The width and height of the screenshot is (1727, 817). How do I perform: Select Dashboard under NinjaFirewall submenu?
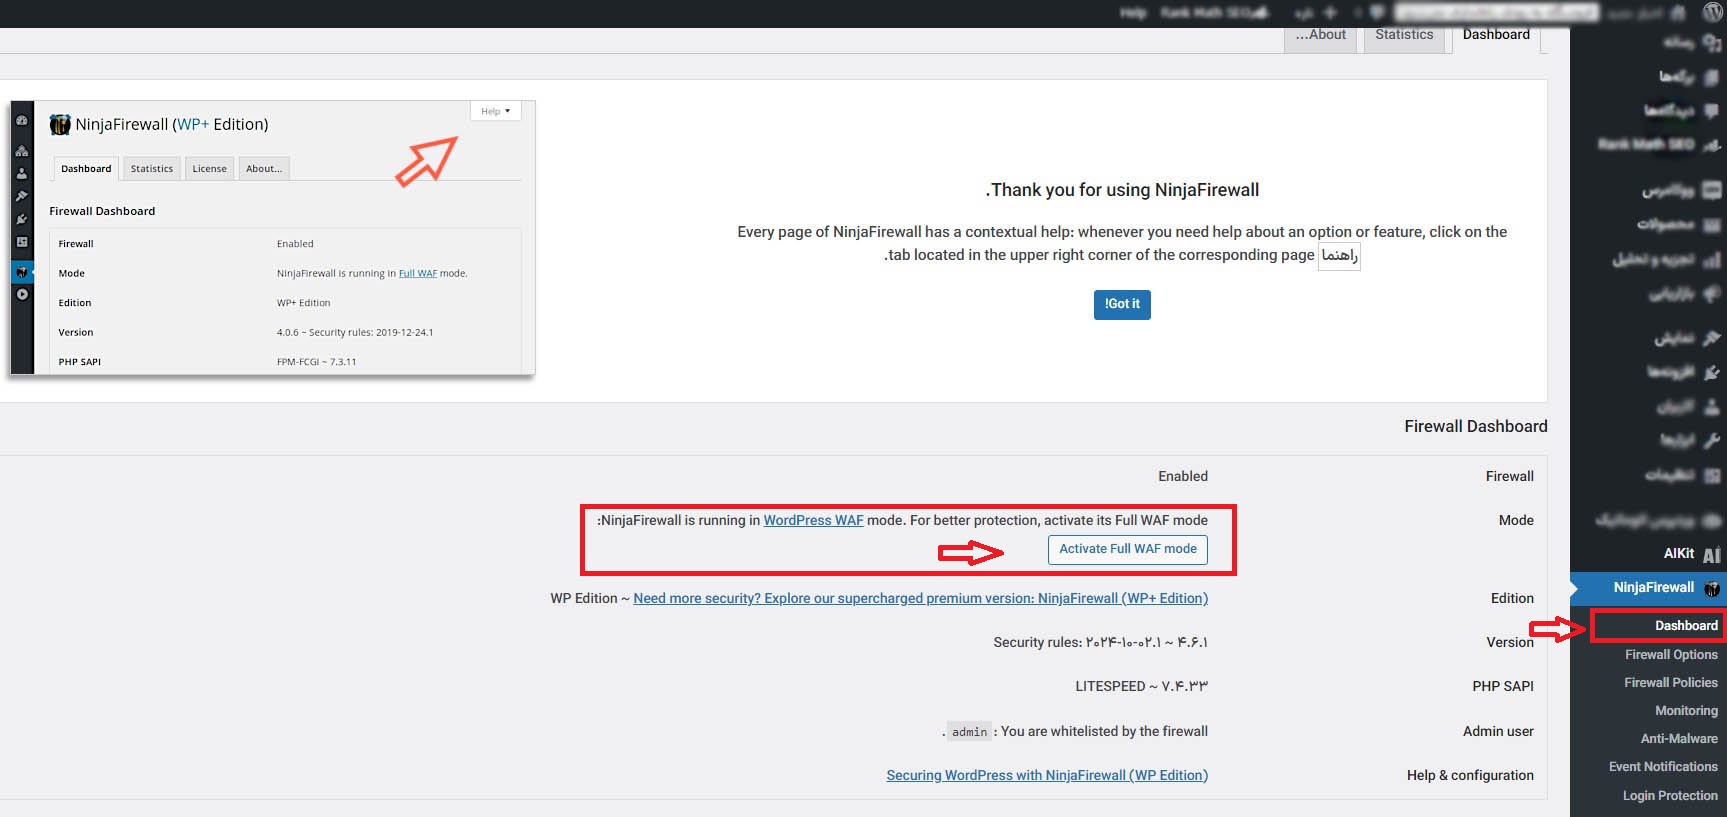pos(1686,626)
